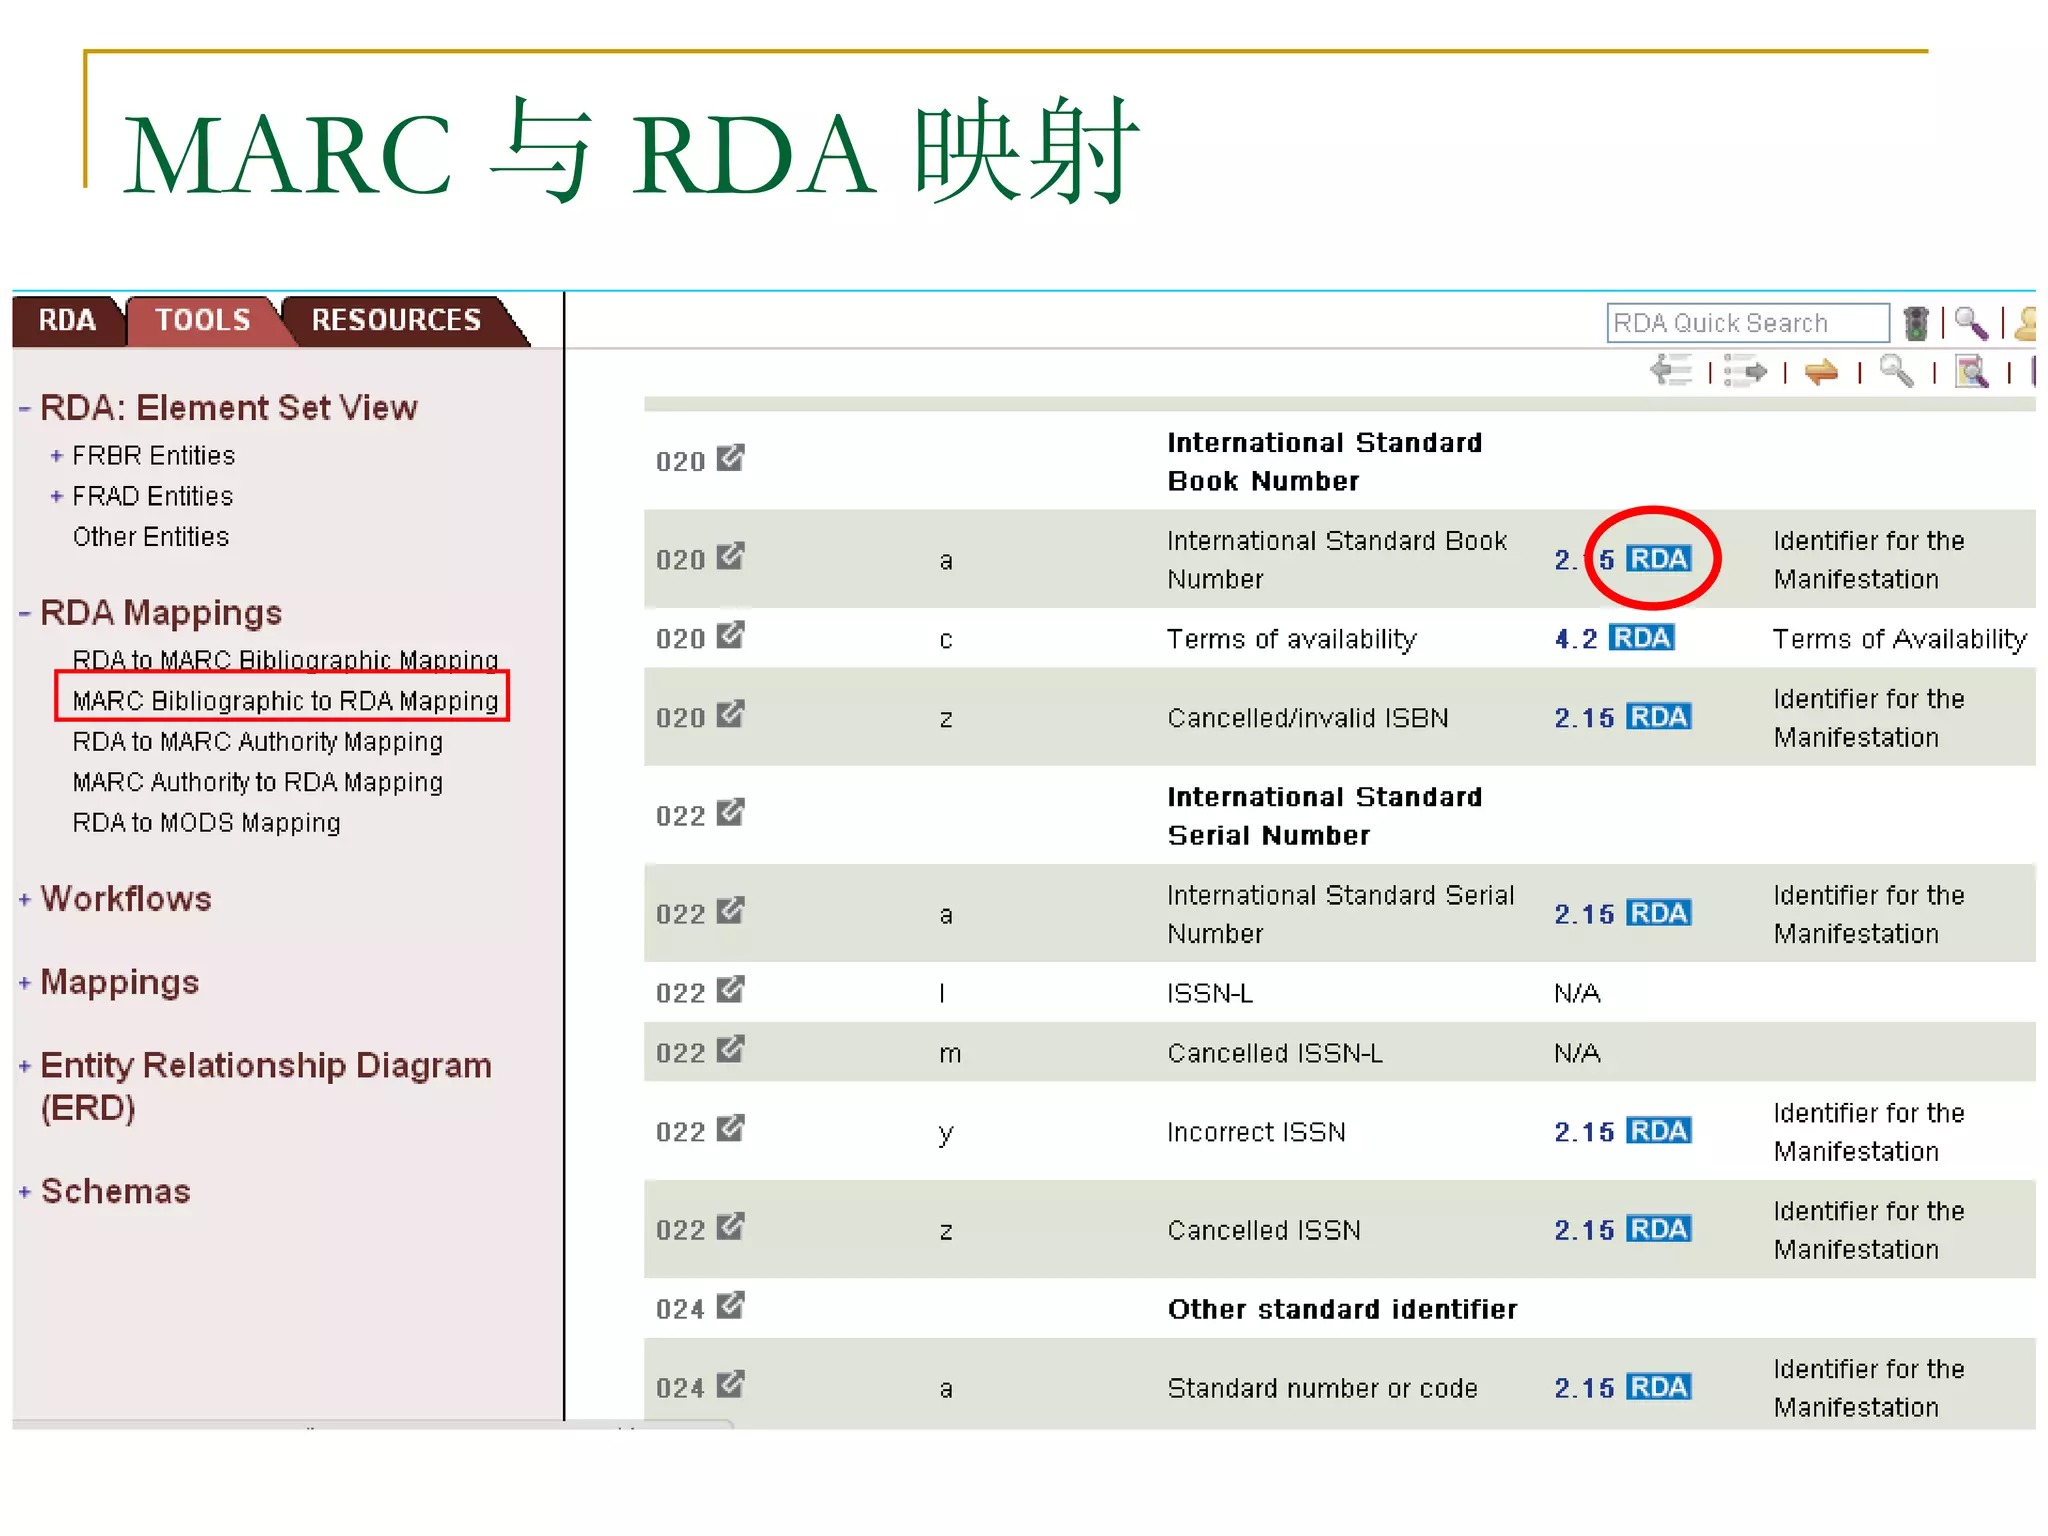Click the orange double-arrow sync icon

[x=1821, y=372]
